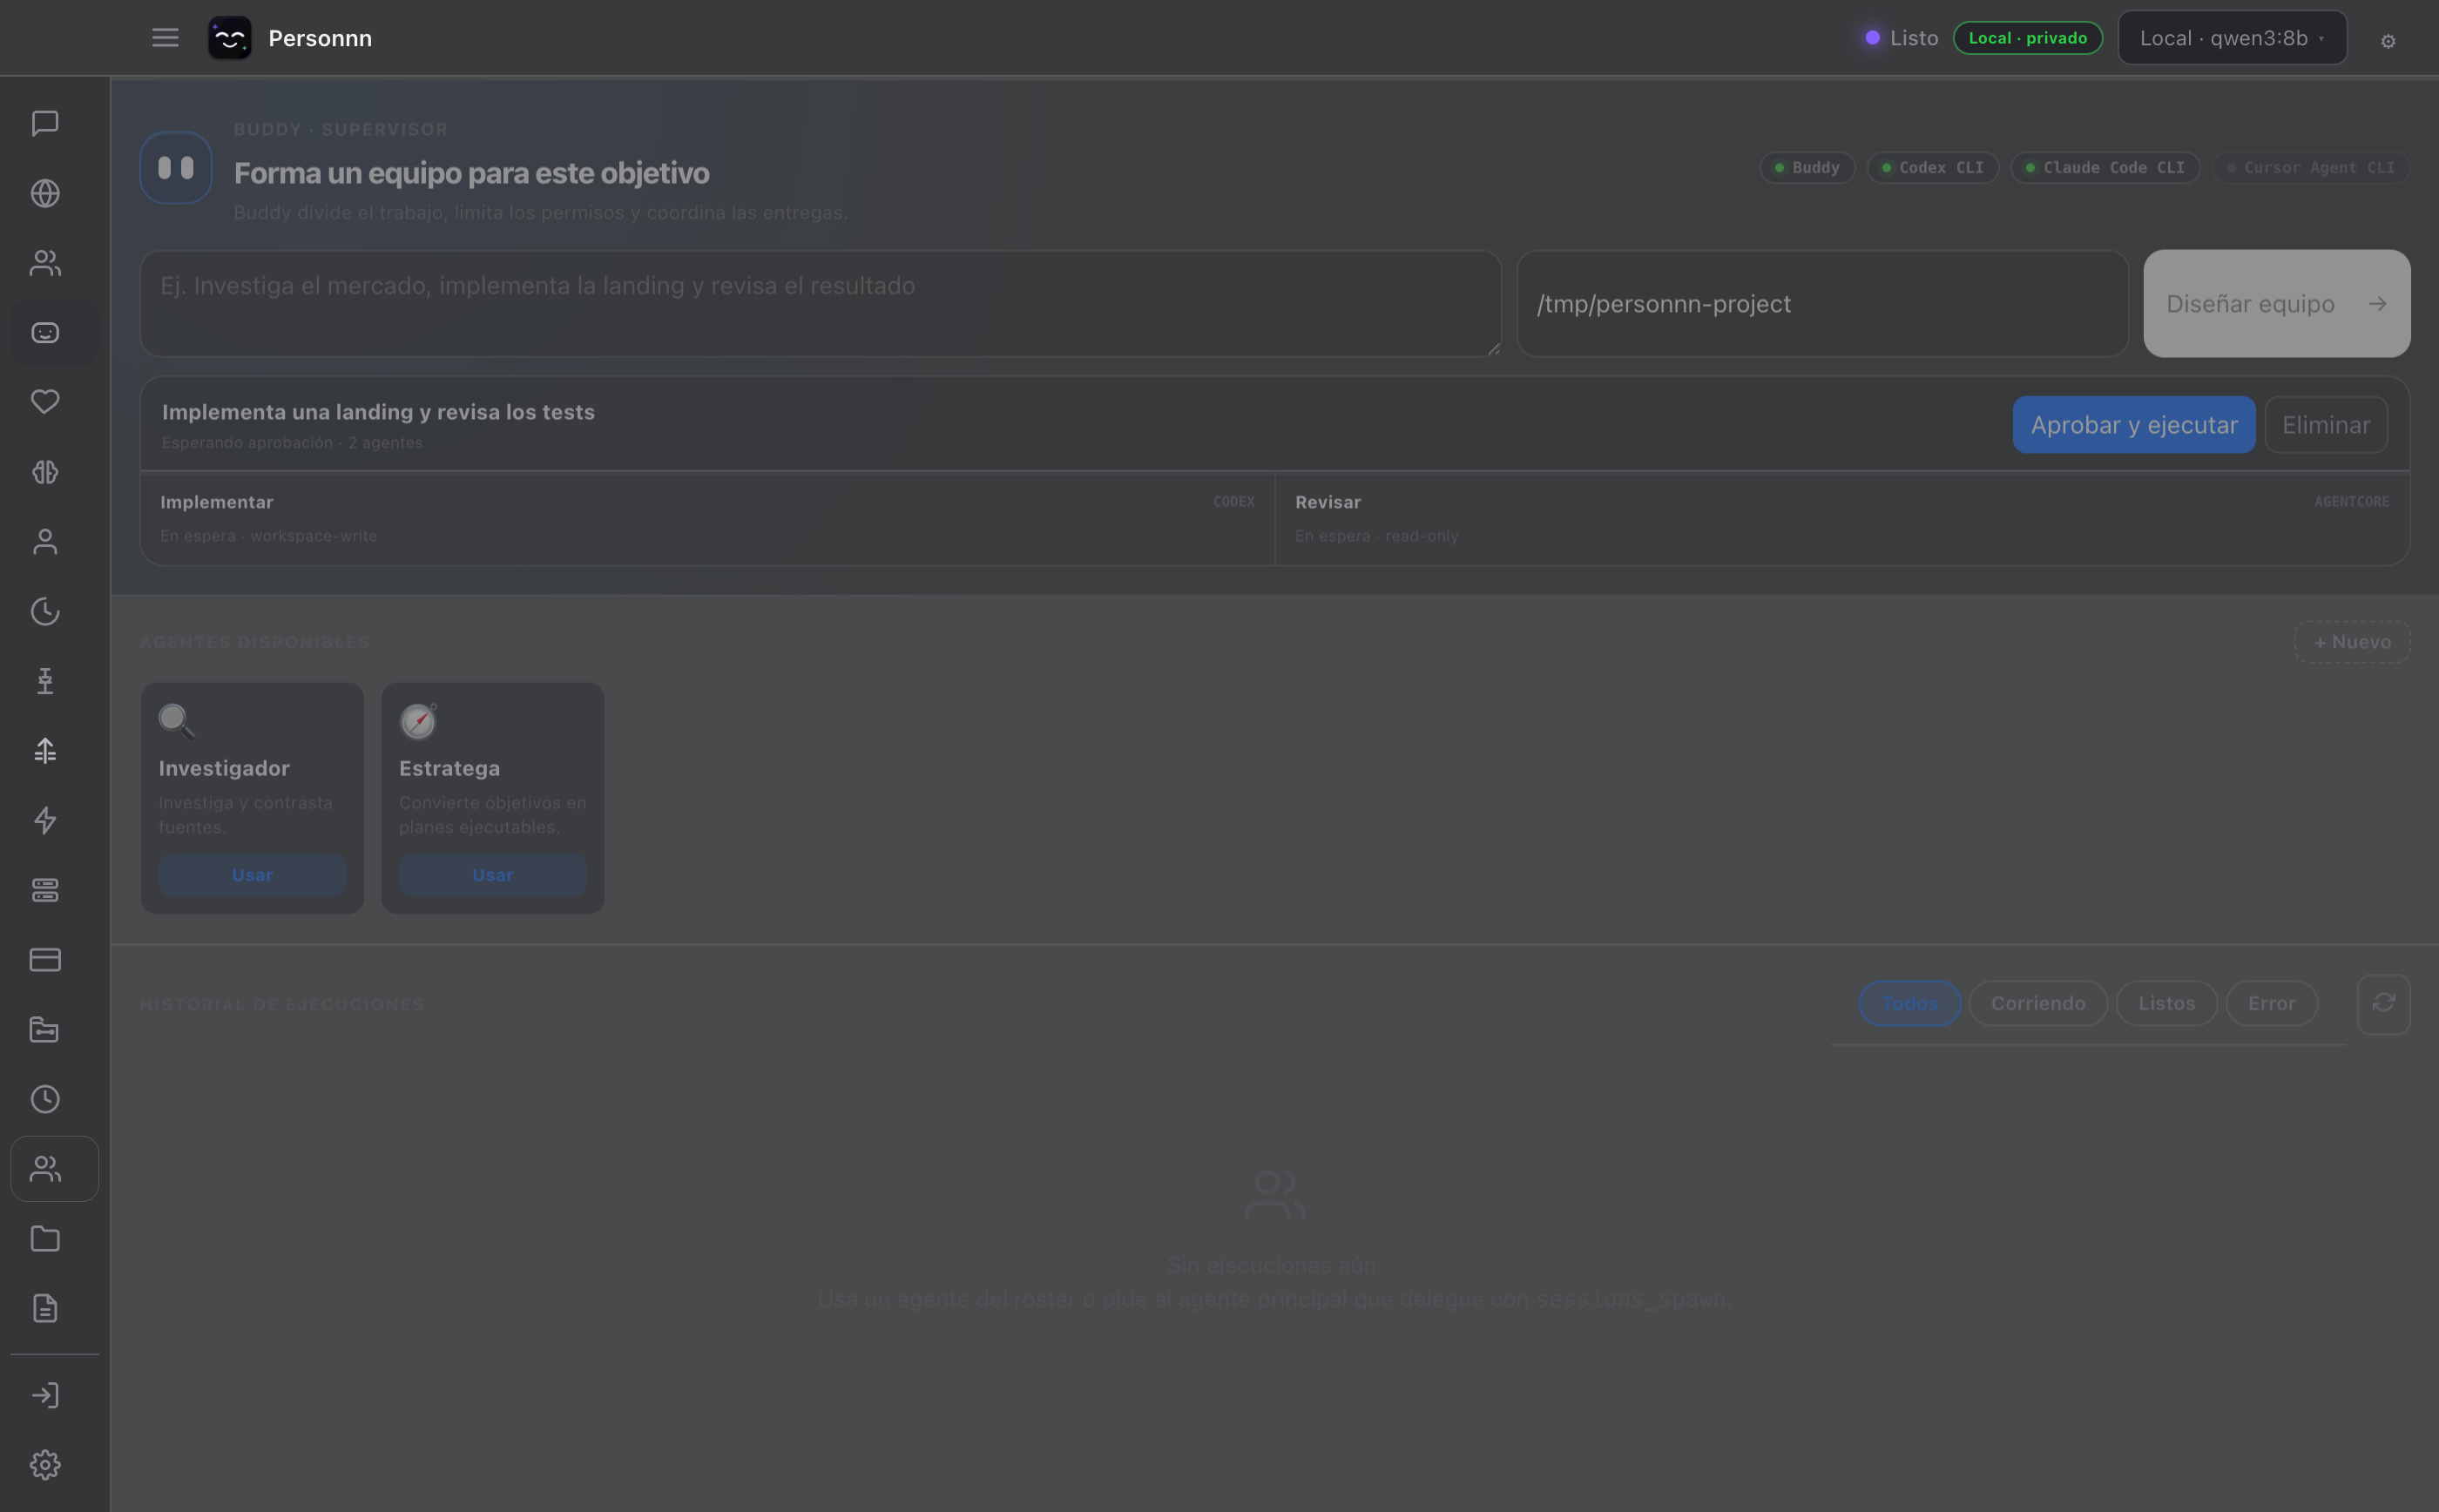Viewport: 2439px width, 1512px height.
Task: Click the Listo status indicator
Action: 1901,38
